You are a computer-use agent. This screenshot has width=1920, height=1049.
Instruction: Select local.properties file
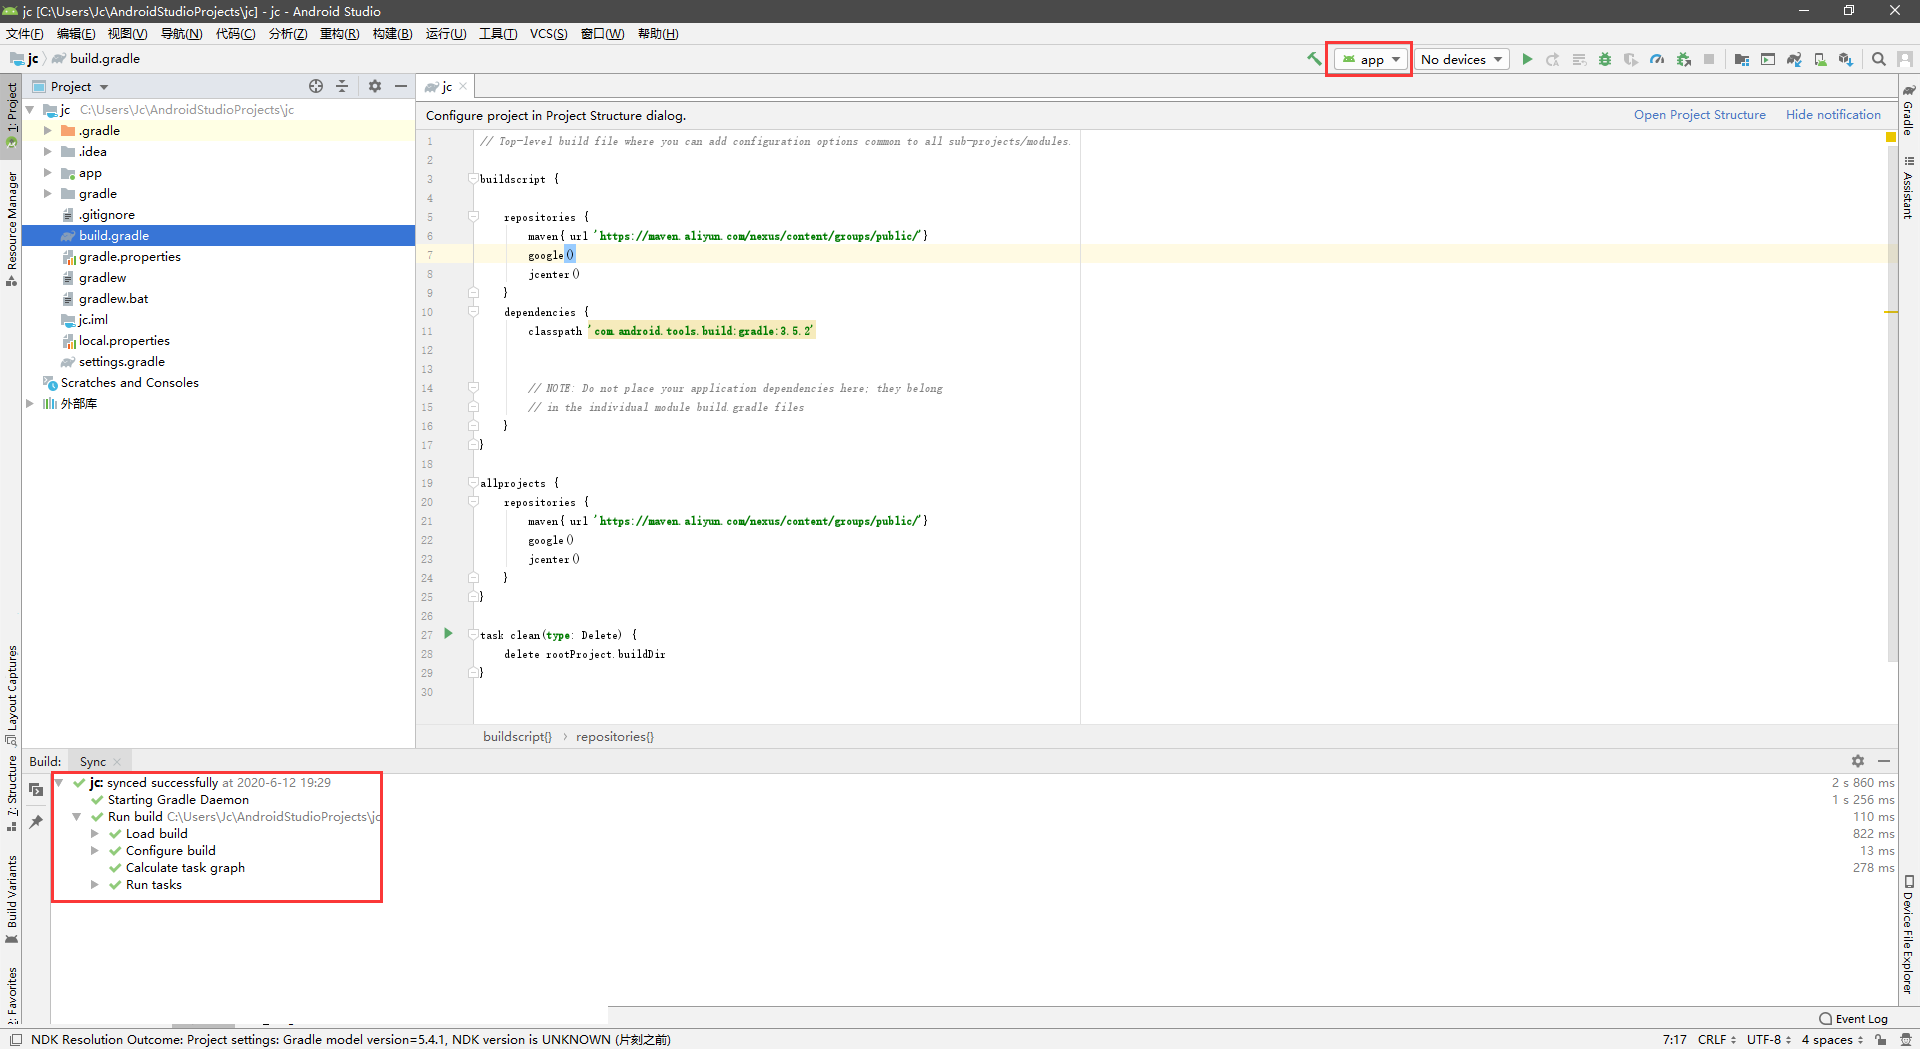(x=124, y=341)
